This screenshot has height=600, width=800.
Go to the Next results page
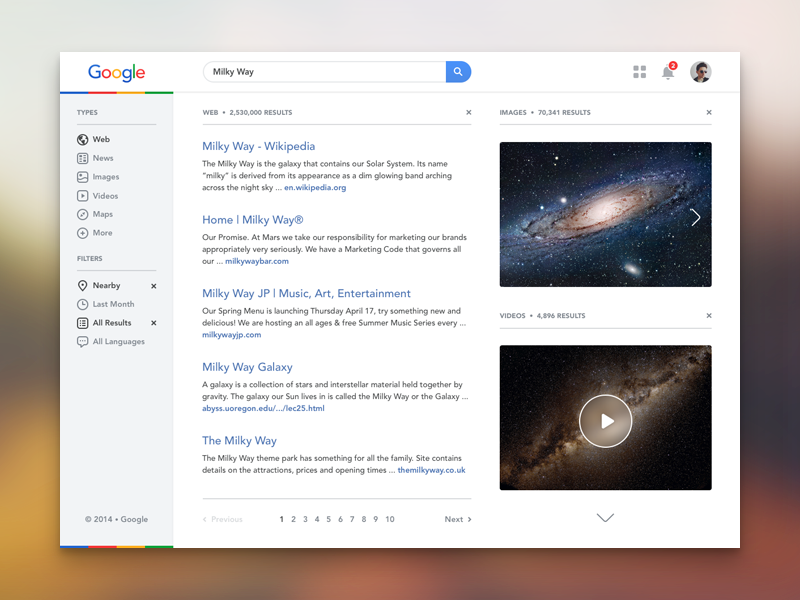coord(458,519)
